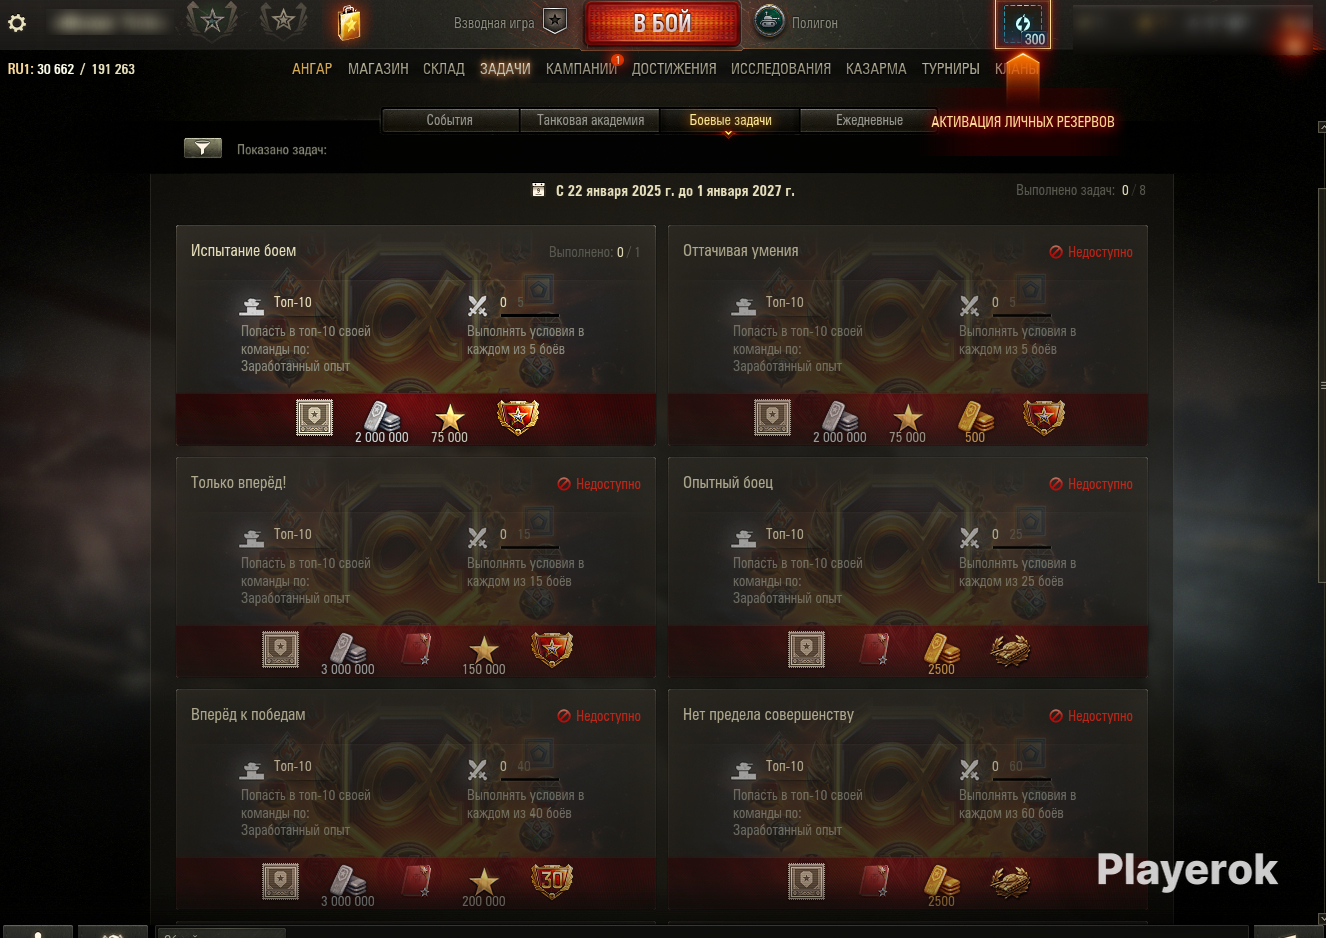Select the platoon game star badge icon
1326x938 pixels.
(x=555, y=21)
